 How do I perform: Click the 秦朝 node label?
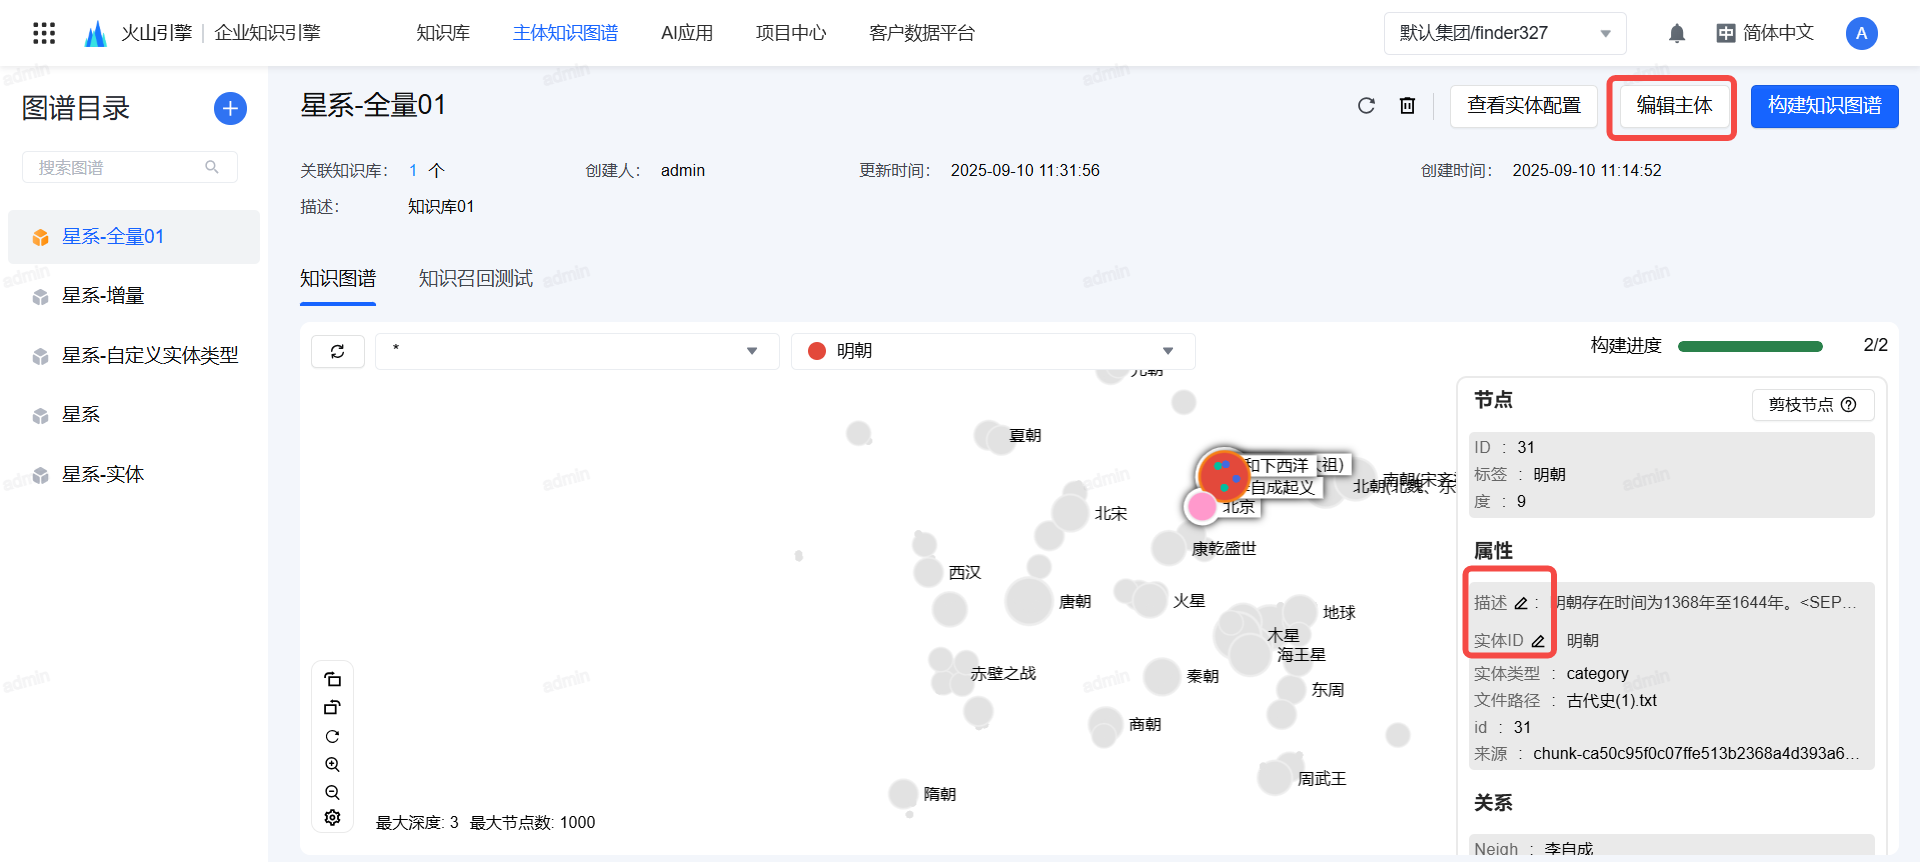click(x=1203, y=676)
